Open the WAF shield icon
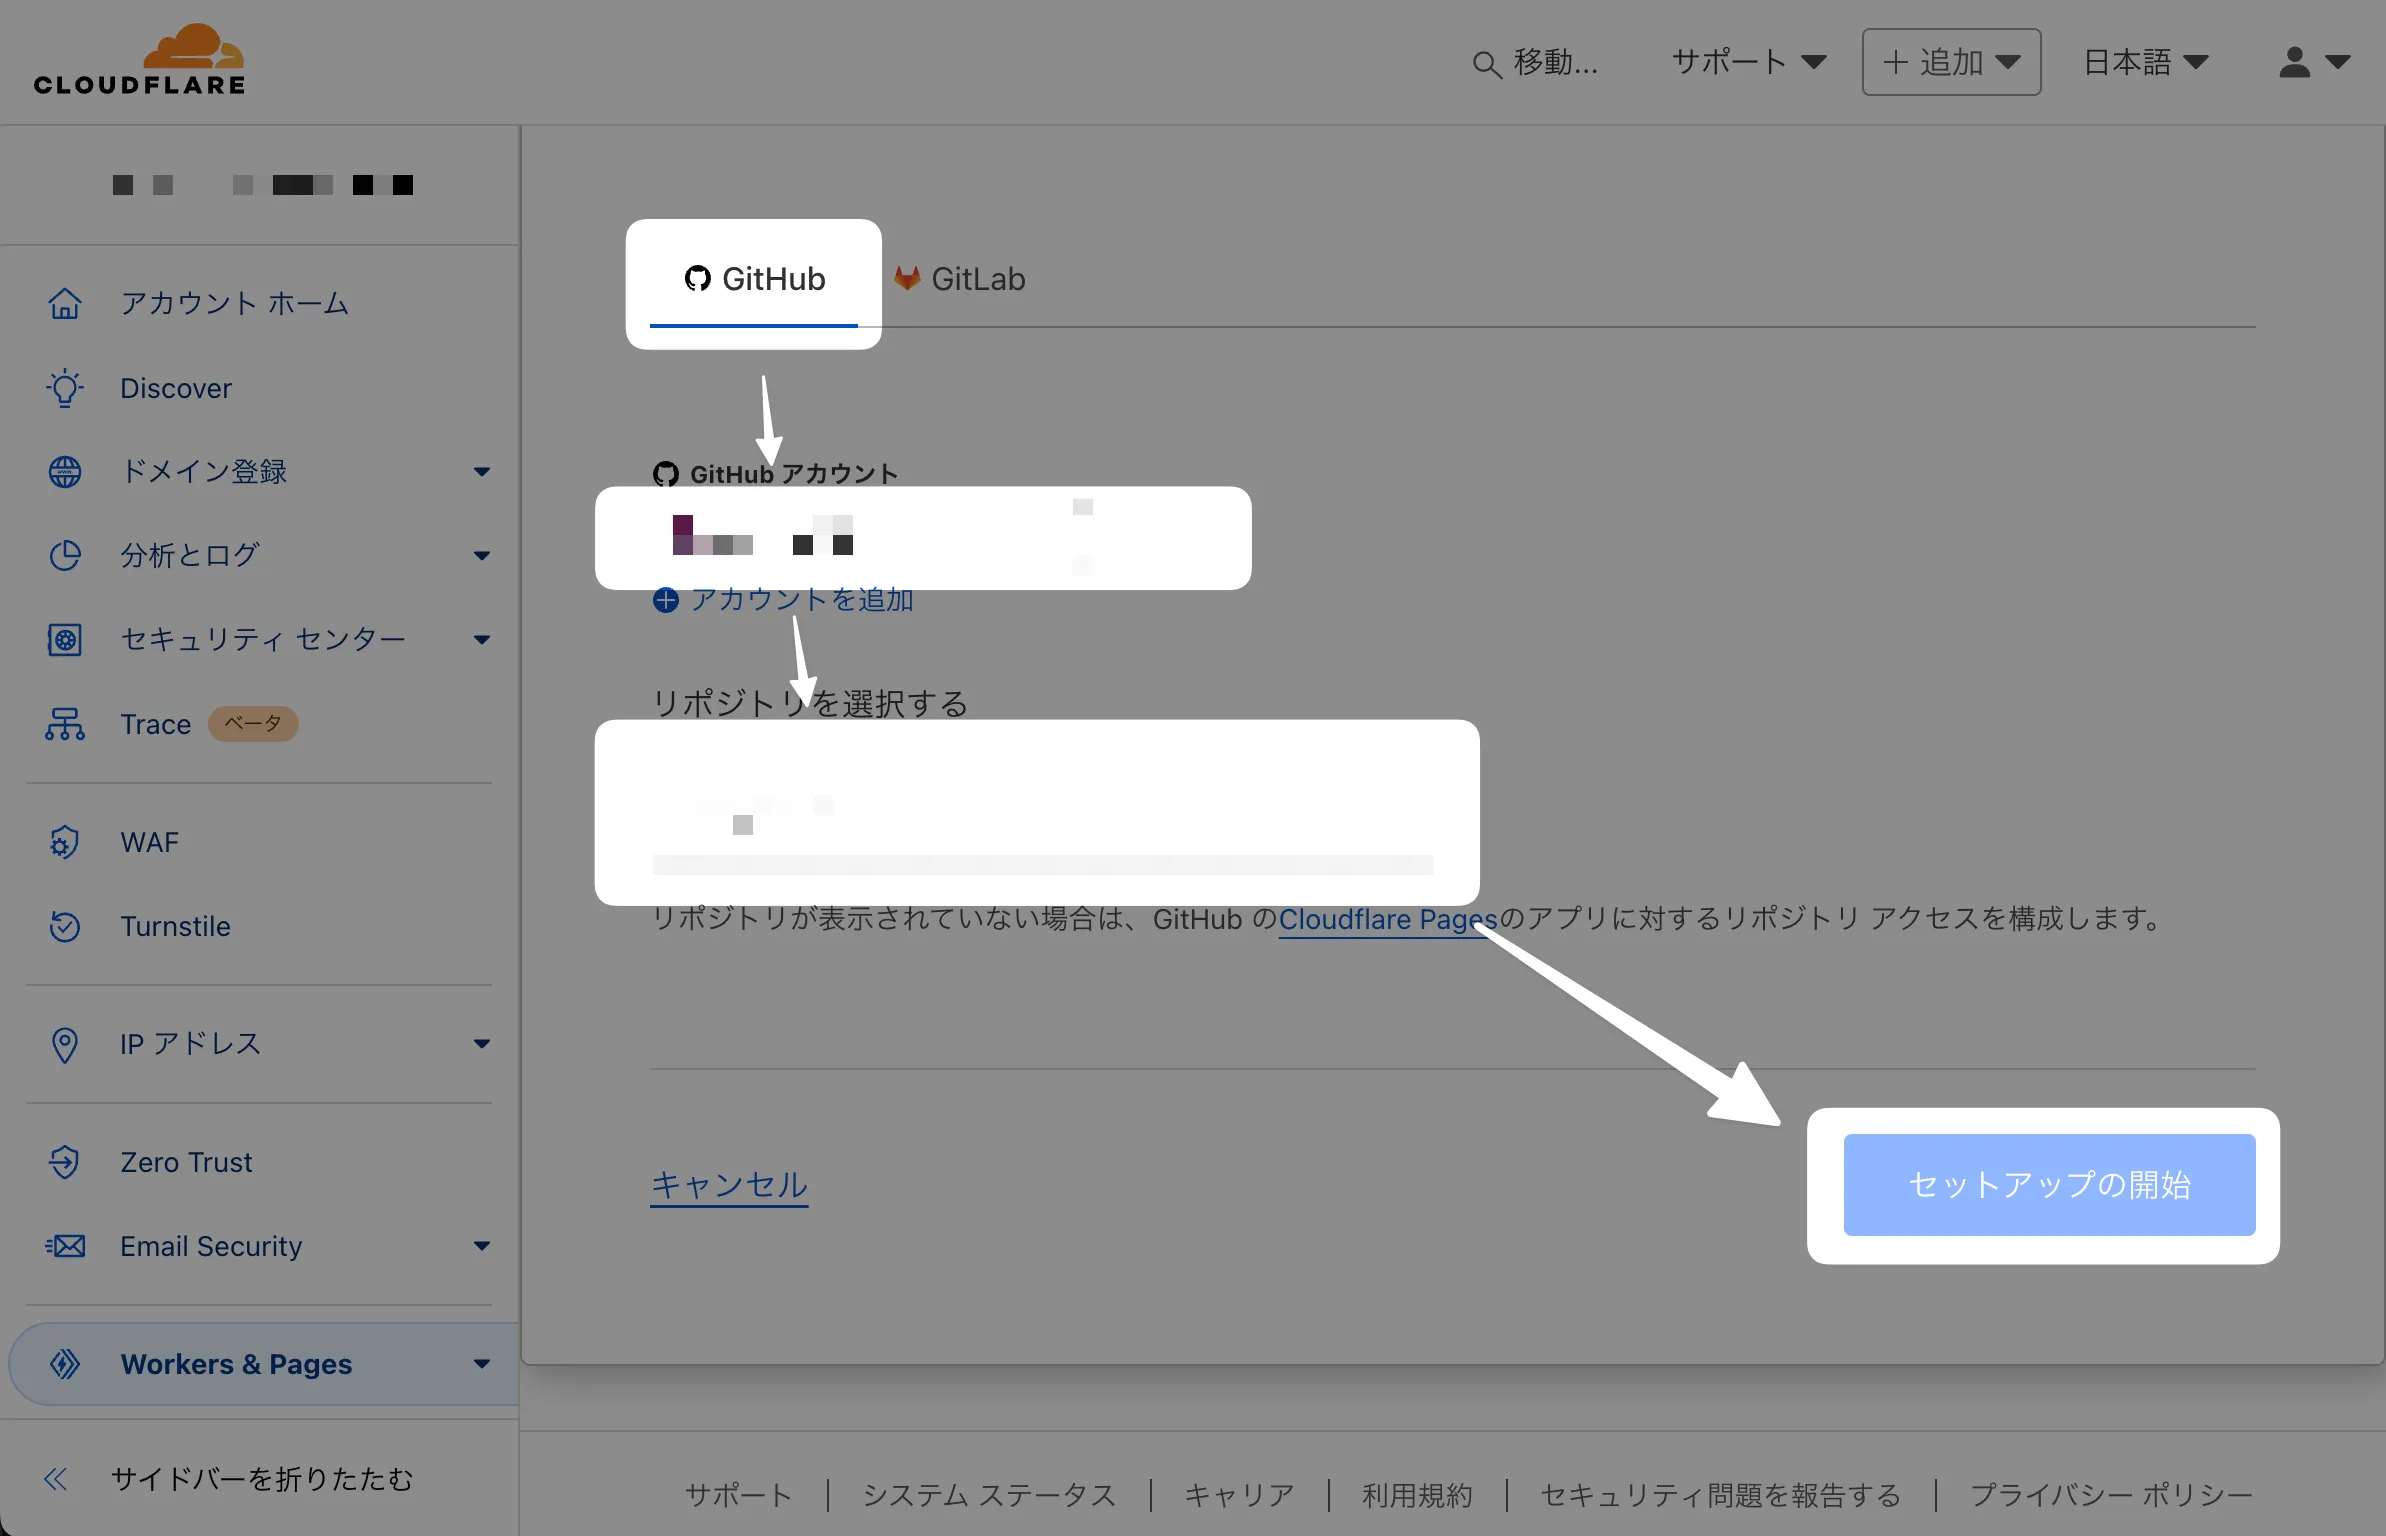The width and height of the screenshot is (2386, 1536). coord(65,842)
